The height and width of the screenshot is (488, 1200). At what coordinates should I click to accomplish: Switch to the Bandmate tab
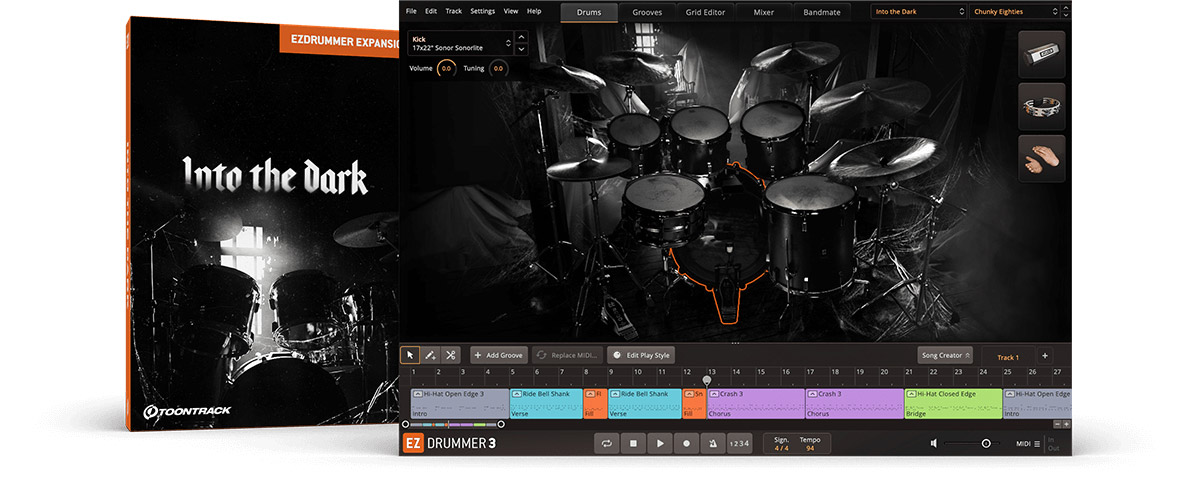(x=822, y=12)
